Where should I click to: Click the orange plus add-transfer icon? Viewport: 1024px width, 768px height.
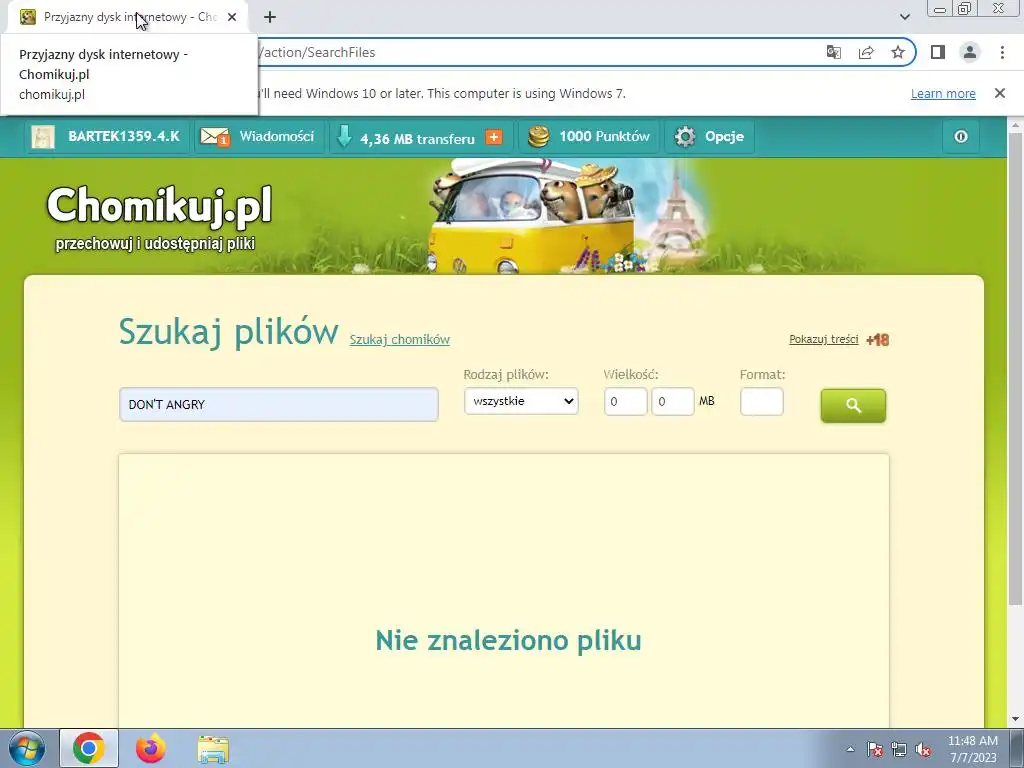pos(494,137)
